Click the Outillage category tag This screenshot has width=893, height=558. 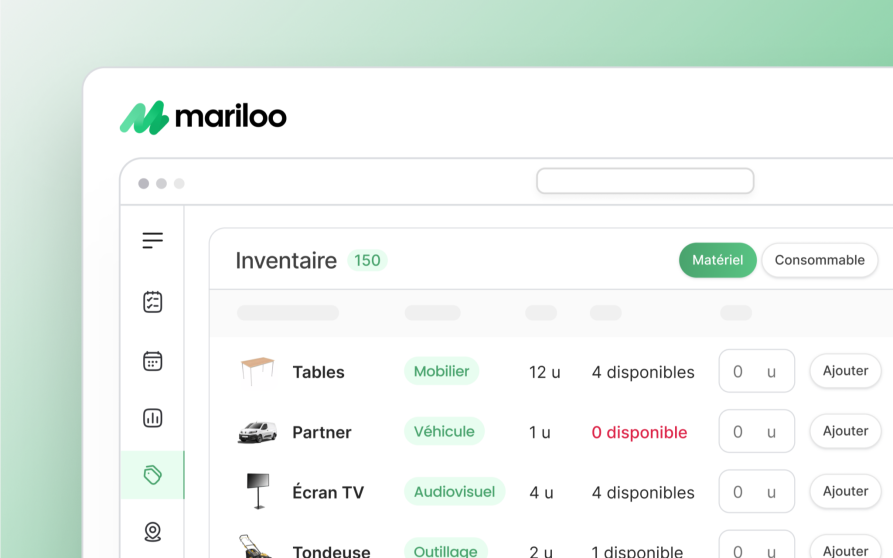pyautogui.click(x=446, y=549)
